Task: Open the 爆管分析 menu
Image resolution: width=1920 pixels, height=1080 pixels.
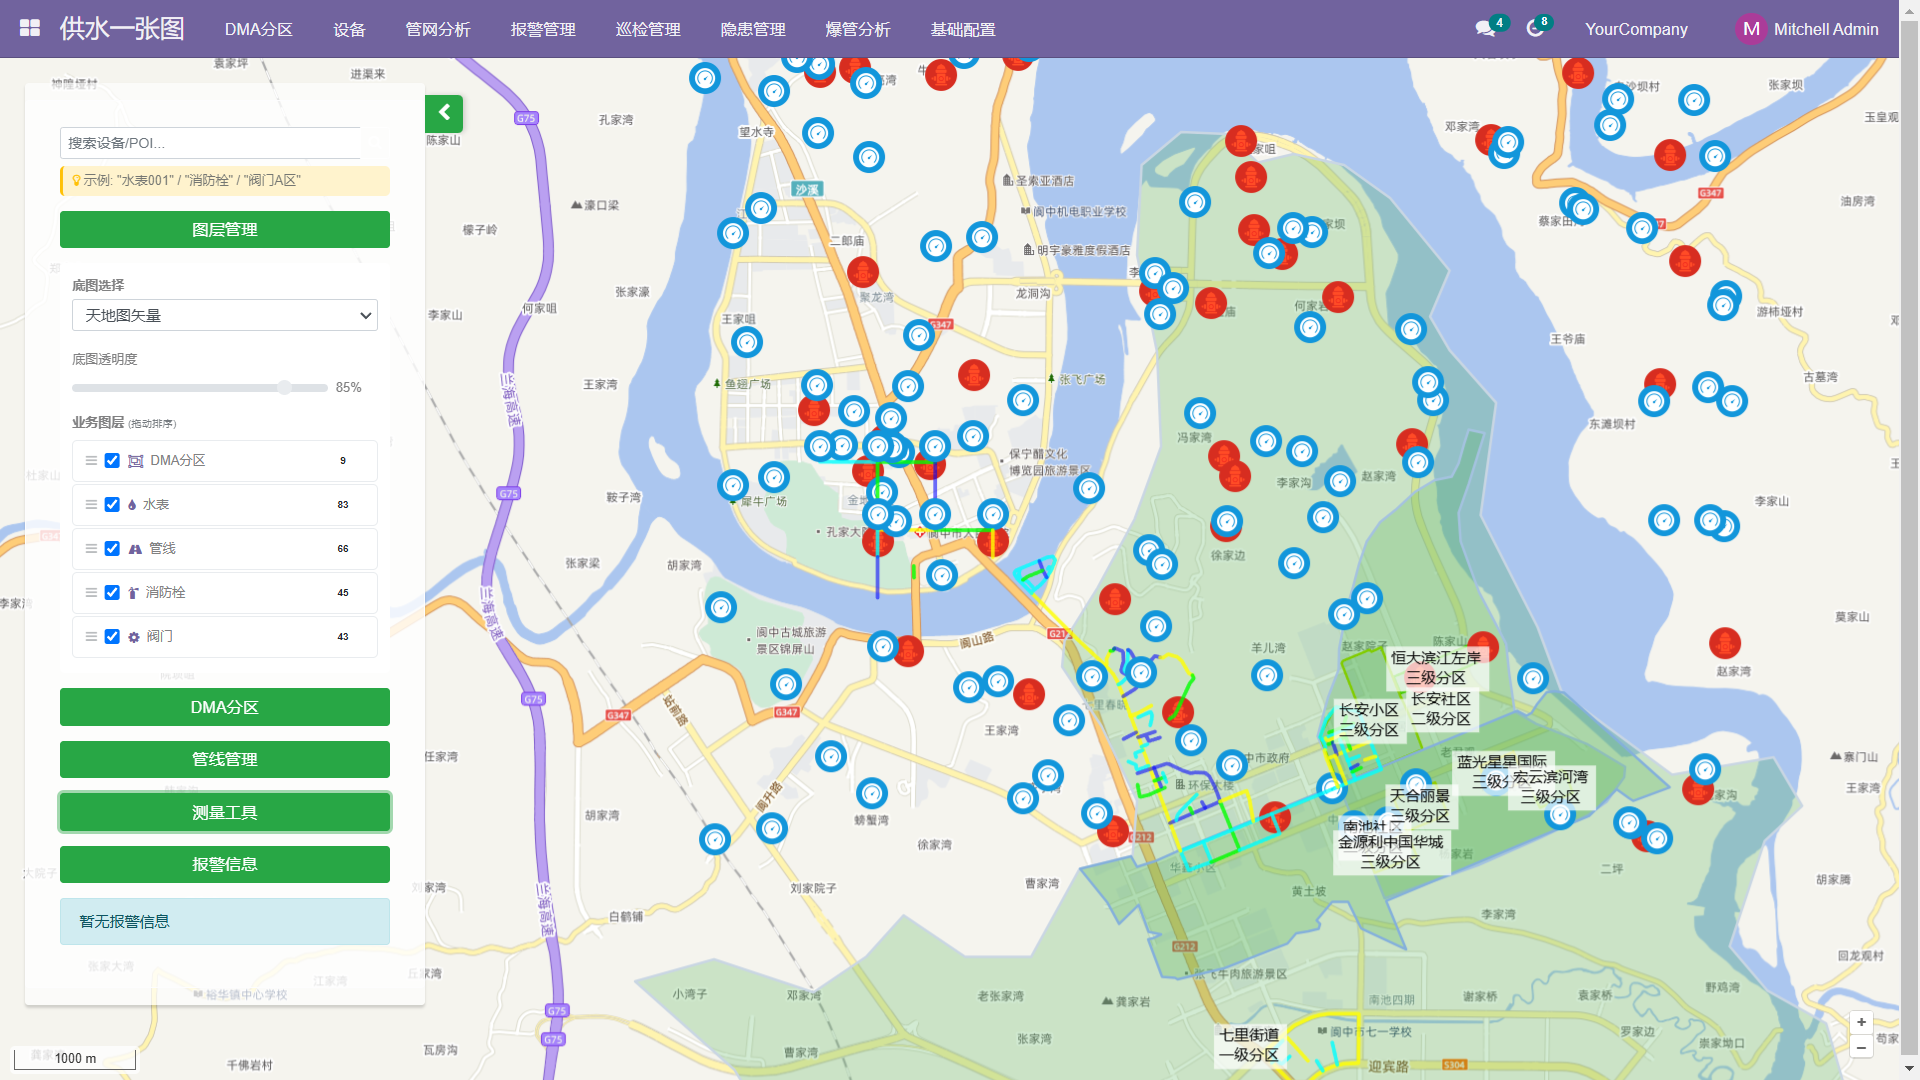Action: 857,29
